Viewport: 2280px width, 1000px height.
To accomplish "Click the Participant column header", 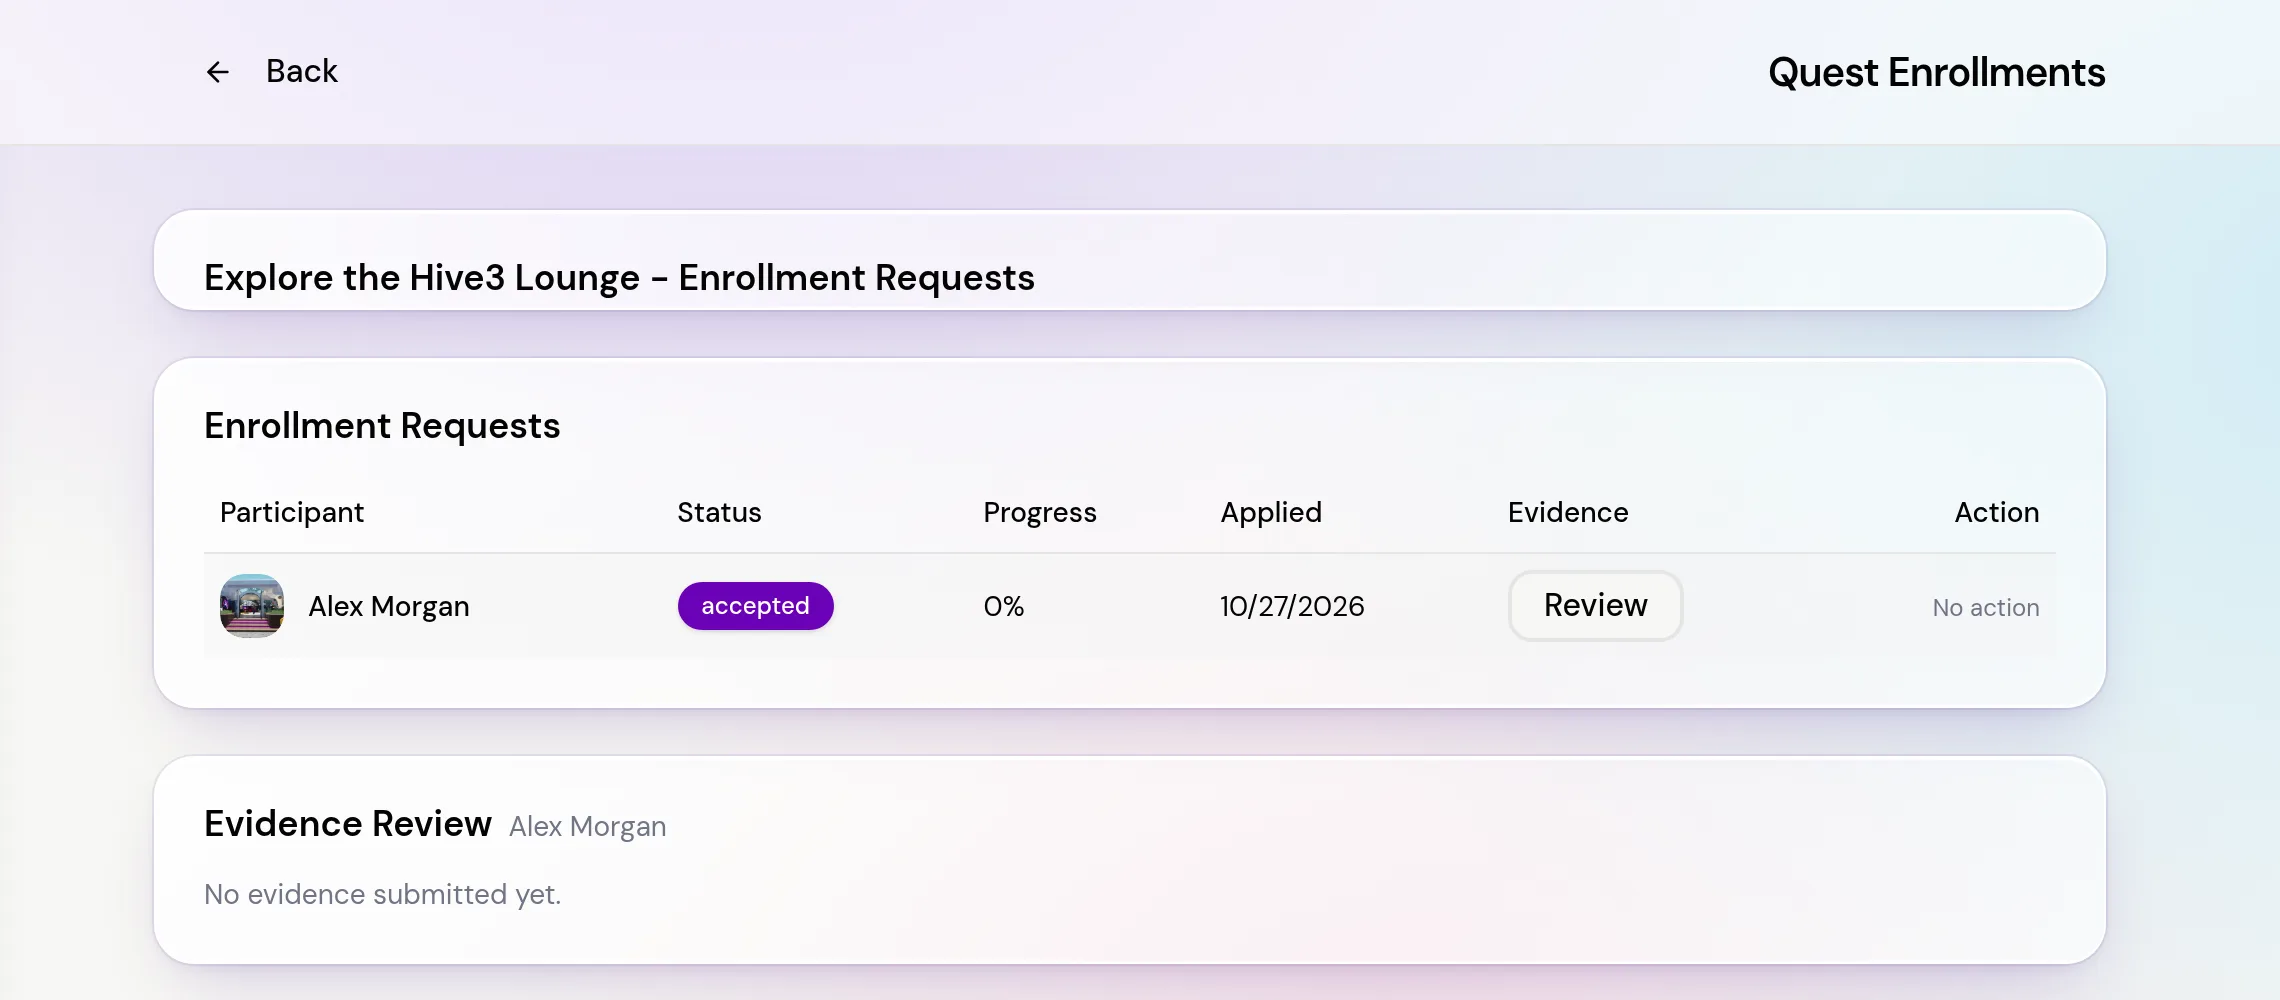I will point(292,512).
